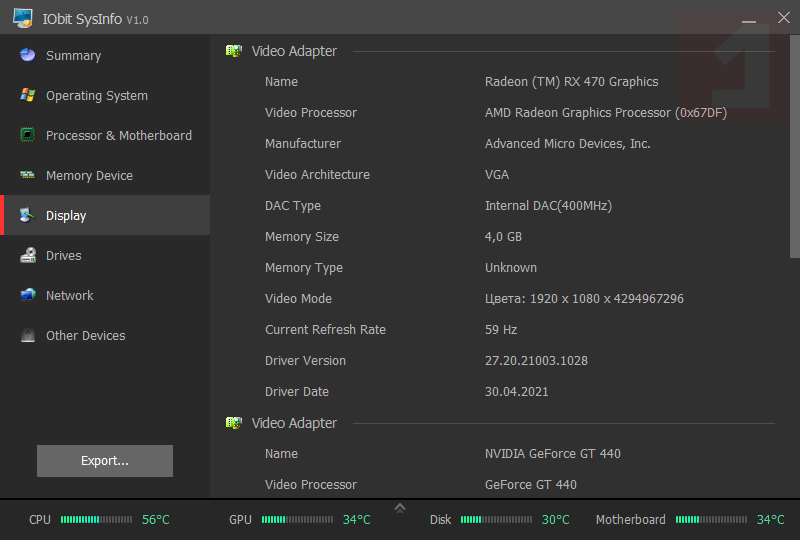Click the Summary sidebar icon
Viewport: 800px width, 540px height.
pyautogui.click(x=28, y=55)
